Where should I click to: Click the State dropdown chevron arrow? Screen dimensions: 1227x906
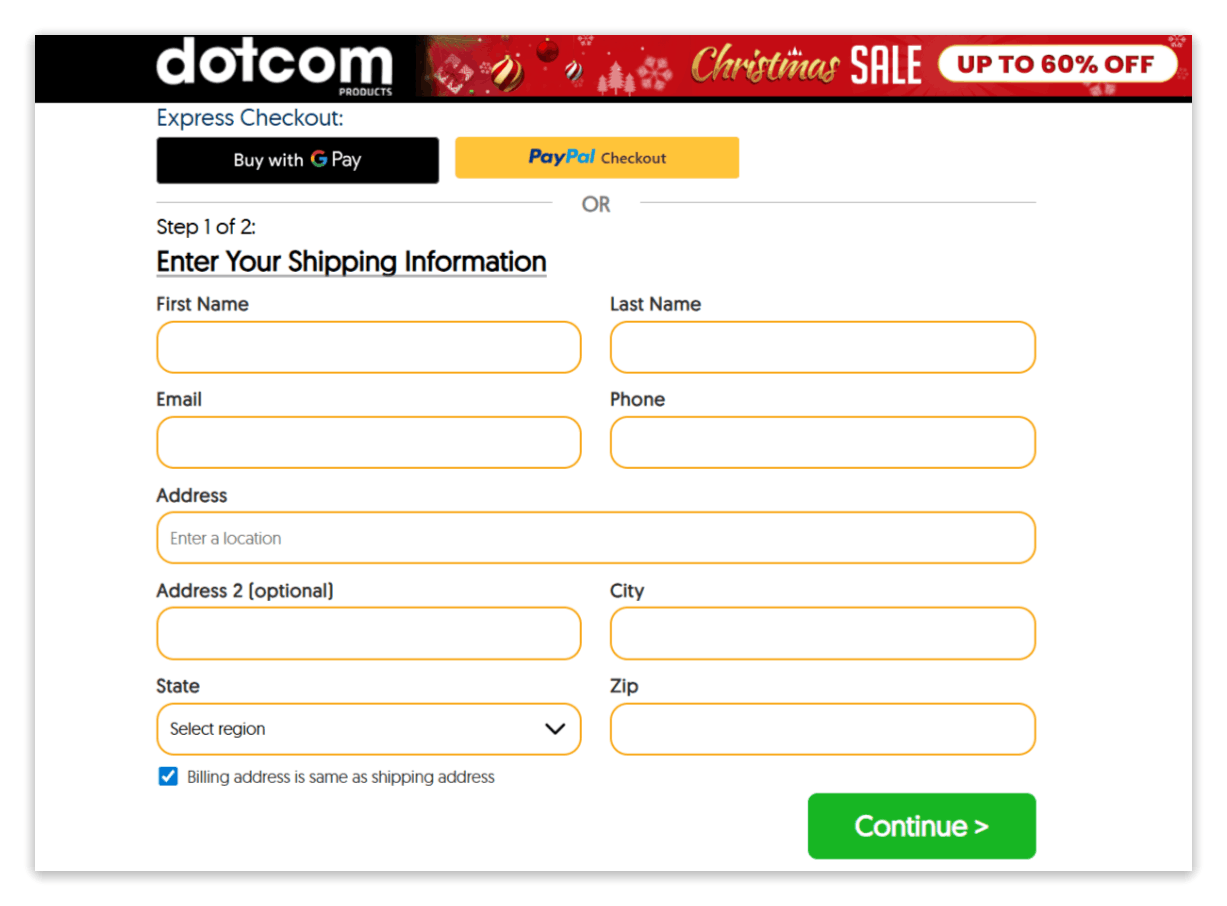point(556,729)
